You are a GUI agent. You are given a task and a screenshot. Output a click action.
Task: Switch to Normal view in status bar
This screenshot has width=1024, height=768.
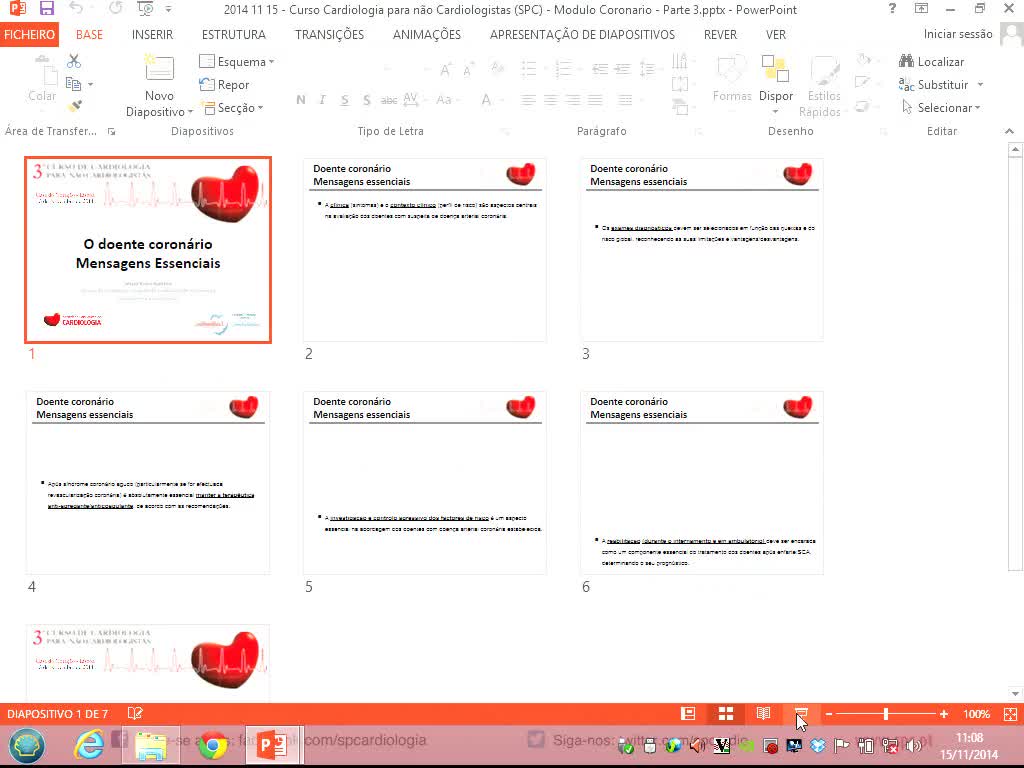[688, 714]
